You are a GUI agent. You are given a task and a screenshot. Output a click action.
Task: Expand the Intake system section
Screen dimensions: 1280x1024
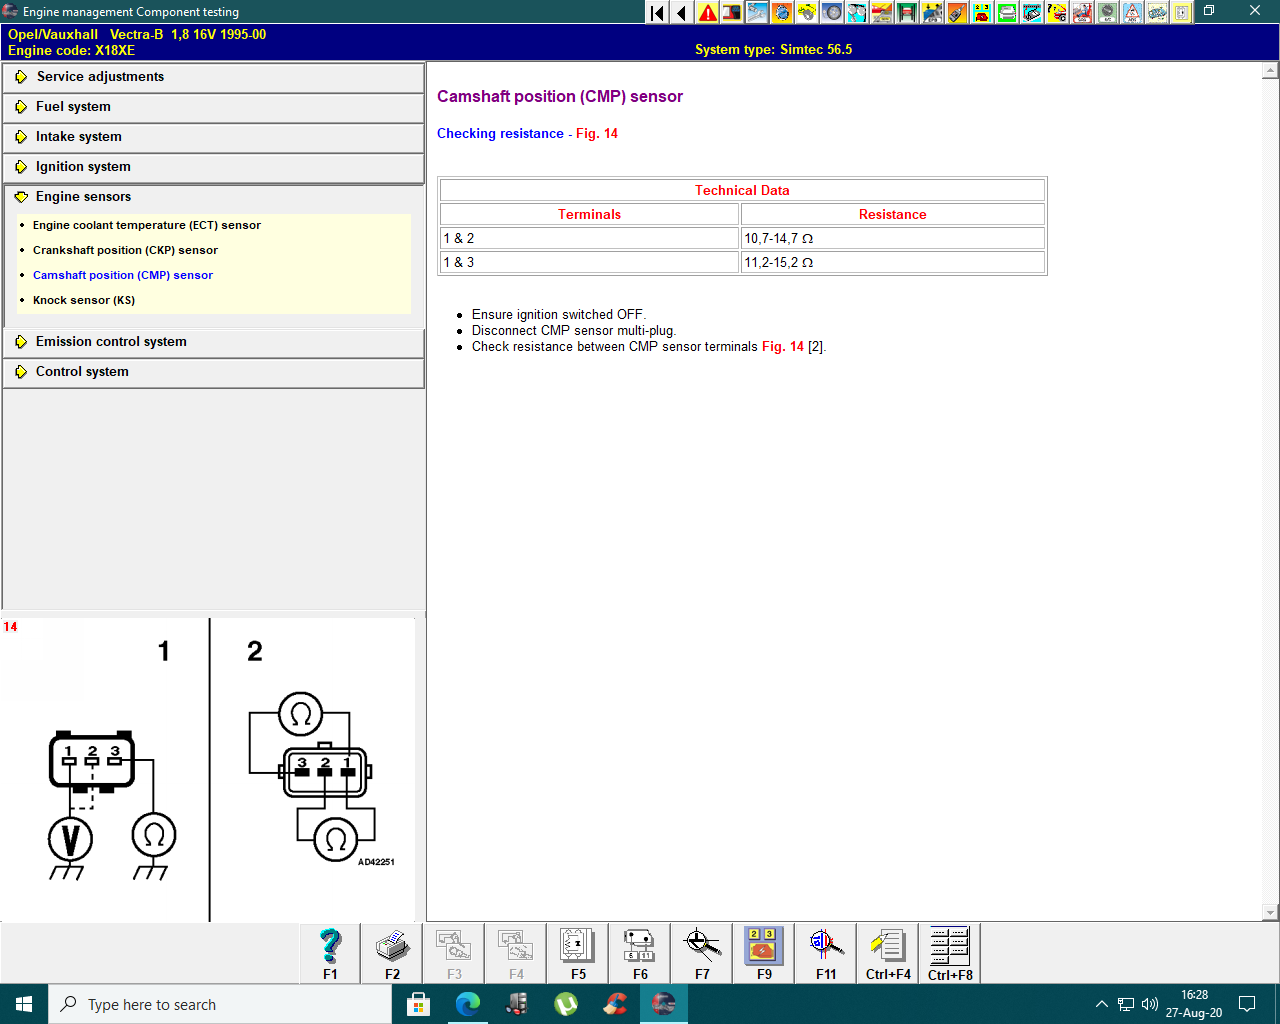pyautogui.click(x=214, y=137)
